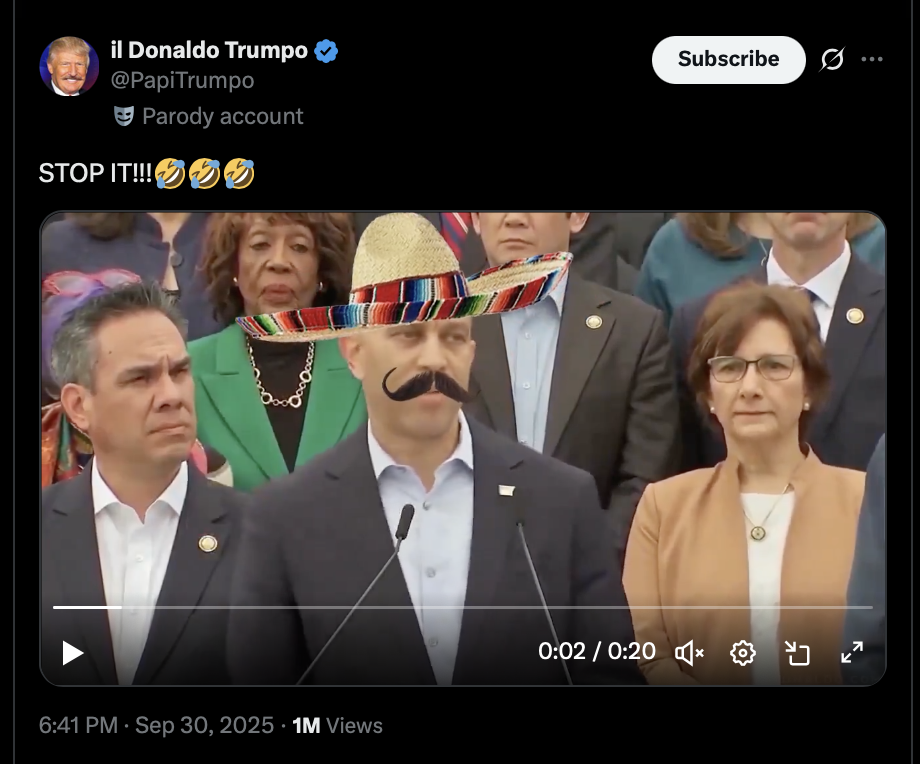This screenshot has width=920, height=764.
Task: Click the blue verified badge
Action: (327, 50)
